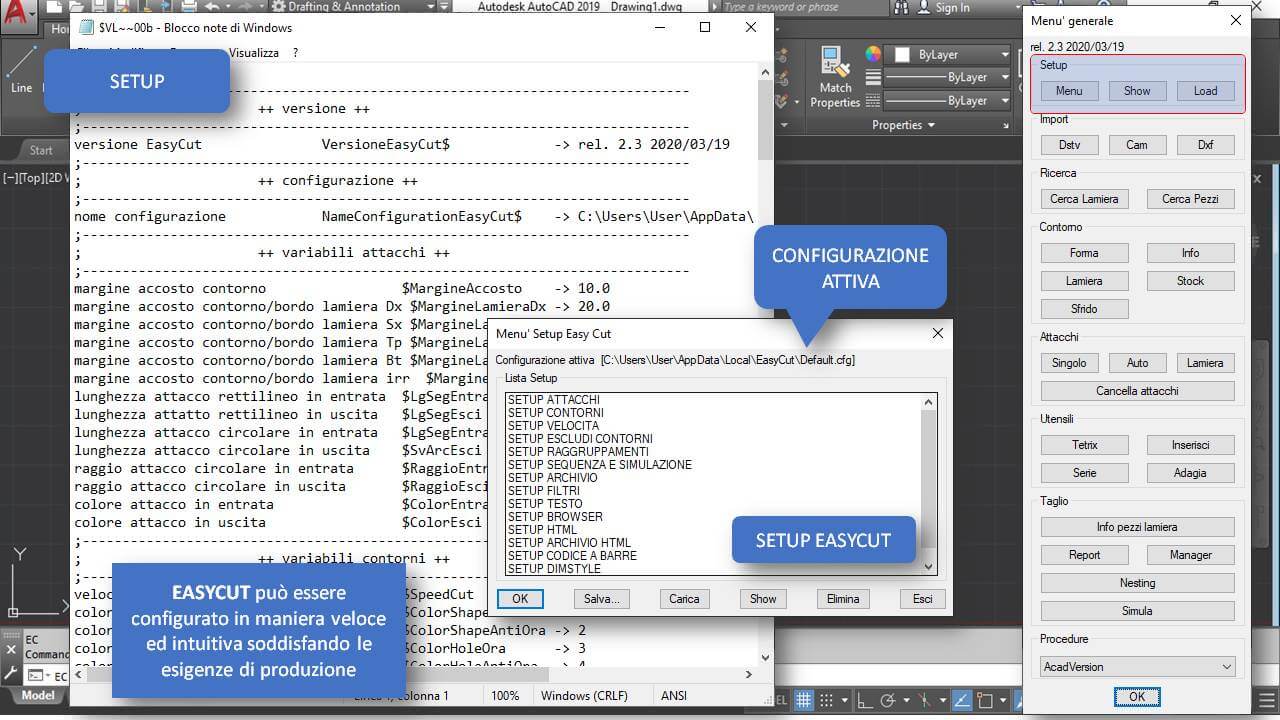The image size is (1280, 720).
Task: Toggle ortho mode in status bar
Action: [x=864, y=701]
